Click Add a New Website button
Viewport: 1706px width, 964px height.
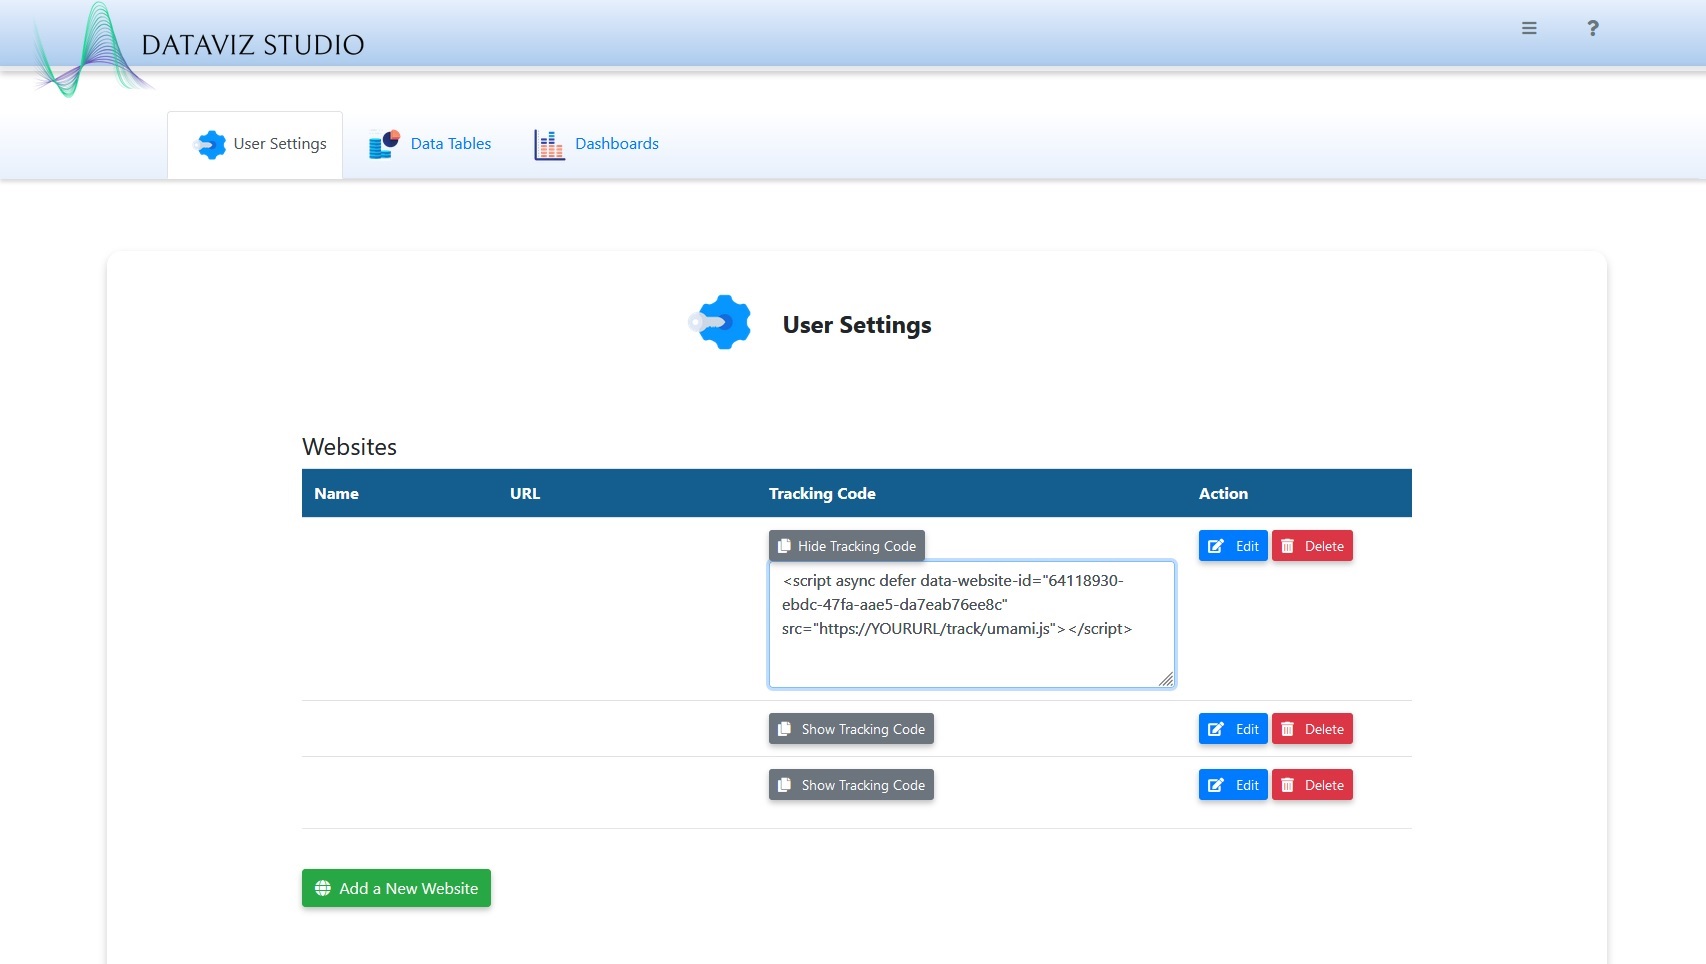click(x=396, y=888)
